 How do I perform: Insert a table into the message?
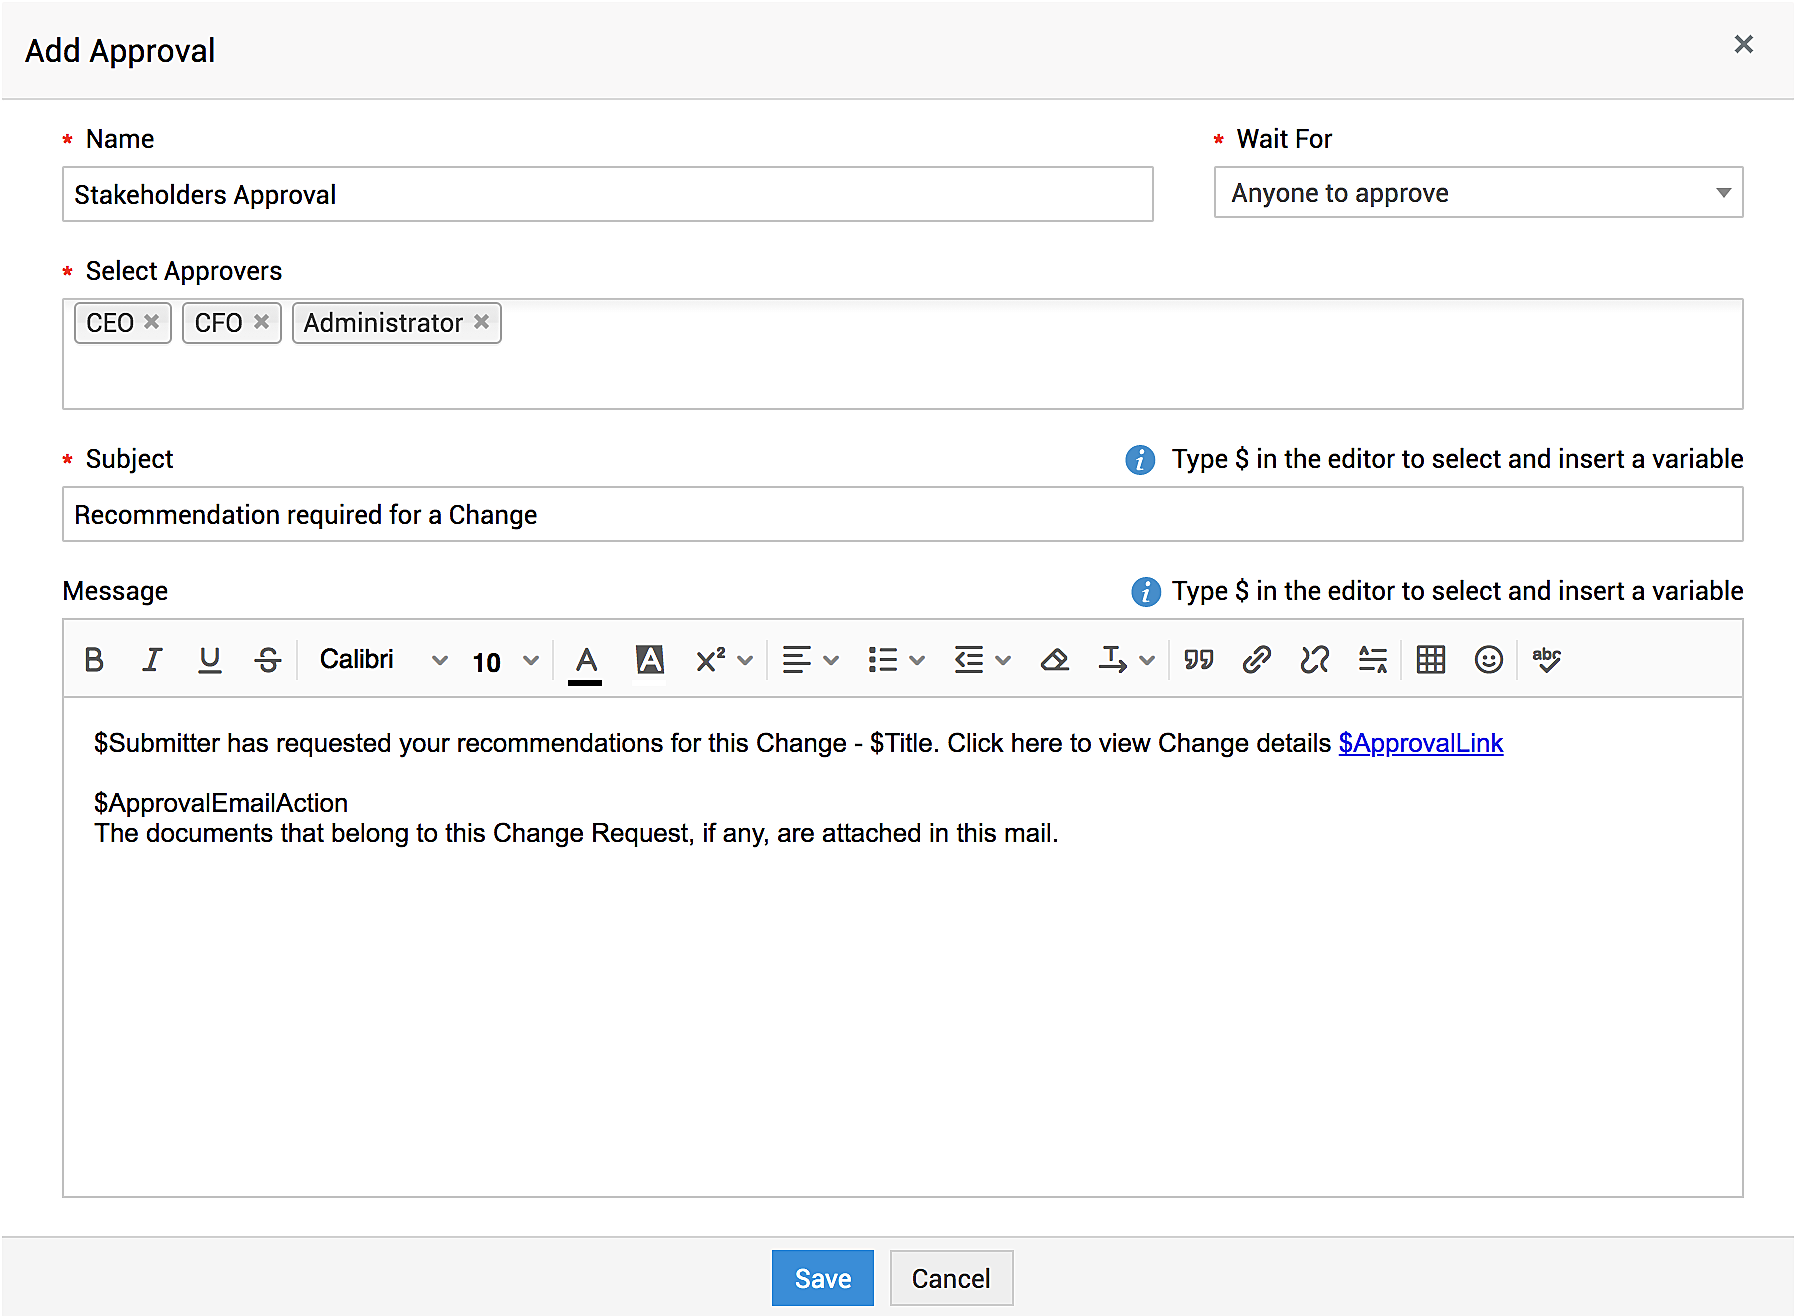coord(1430,660)
